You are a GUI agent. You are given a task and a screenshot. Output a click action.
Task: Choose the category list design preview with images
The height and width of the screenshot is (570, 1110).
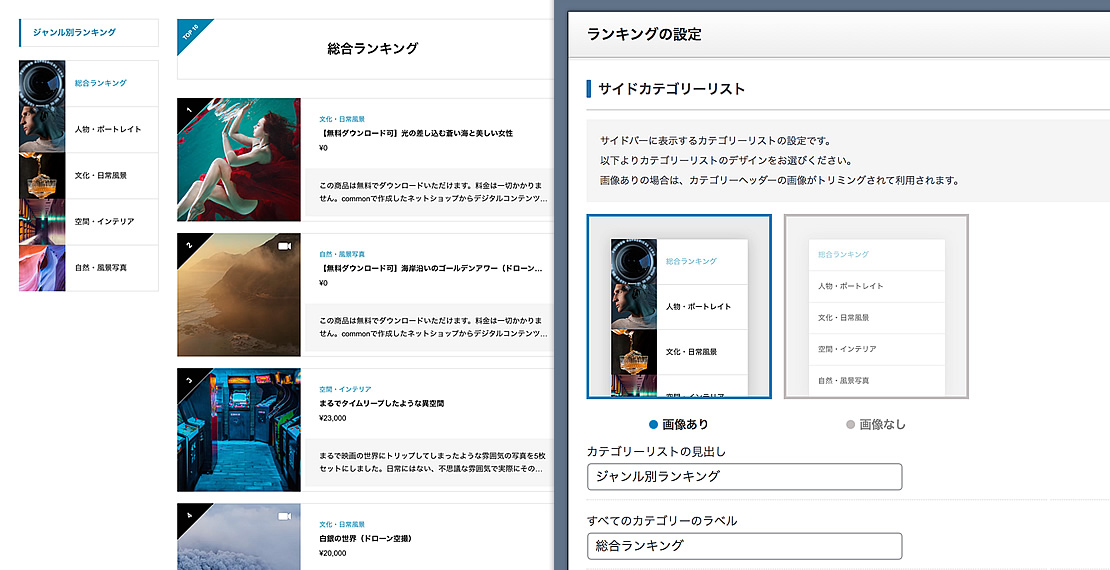(x=680, y=307)
